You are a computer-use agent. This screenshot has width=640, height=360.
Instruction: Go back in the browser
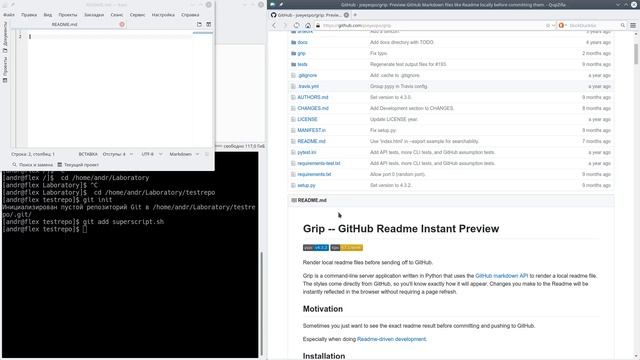(274, 25)
